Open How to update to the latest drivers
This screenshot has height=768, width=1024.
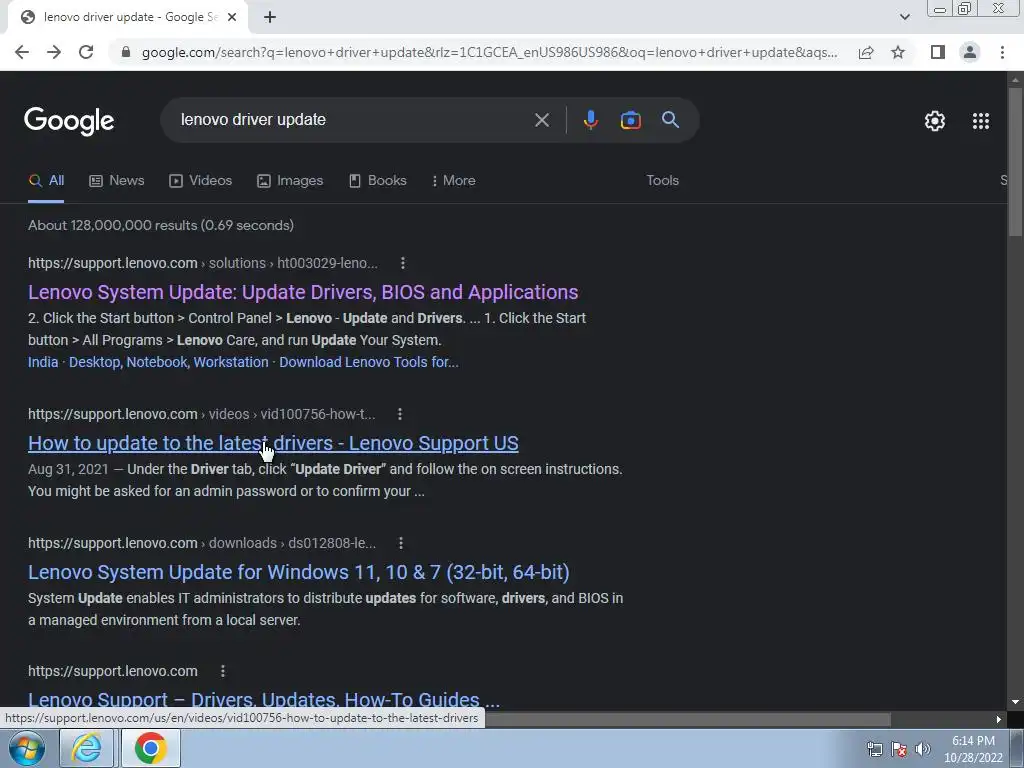tap(273, 443)
